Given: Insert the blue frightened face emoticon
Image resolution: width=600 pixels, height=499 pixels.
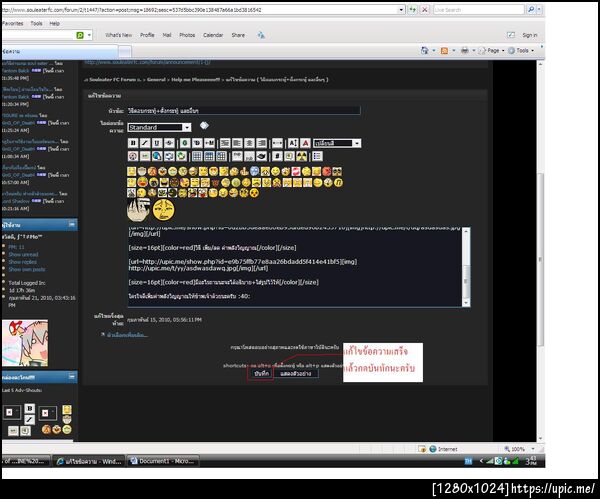Looking at the screenshot, I should 255,171.
